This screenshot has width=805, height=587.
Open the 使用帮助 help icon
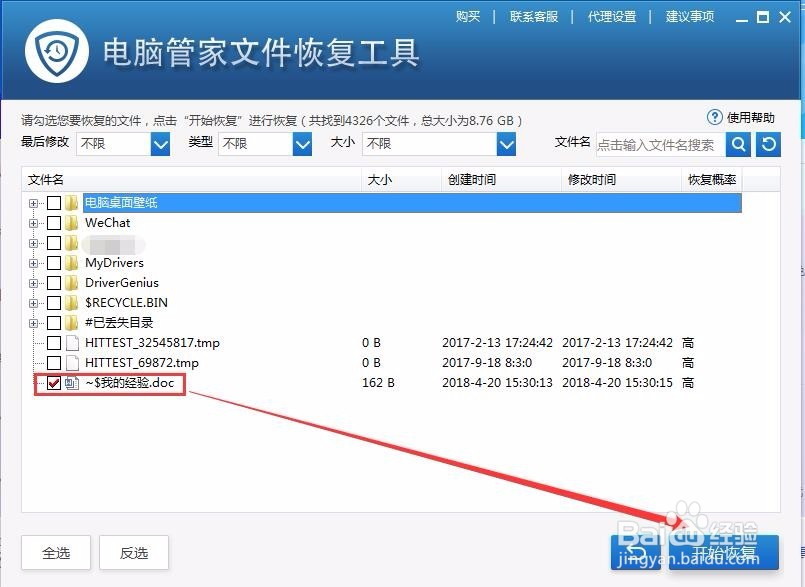[714, 118]
